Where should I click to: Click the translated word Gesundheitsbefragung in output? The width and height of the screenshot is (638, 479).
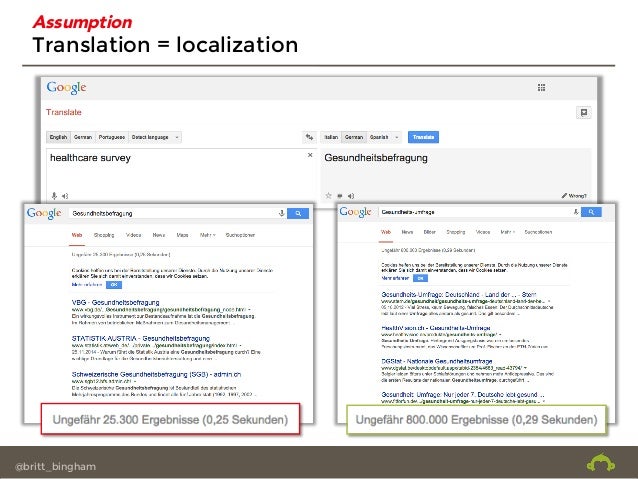pos(376,158)
